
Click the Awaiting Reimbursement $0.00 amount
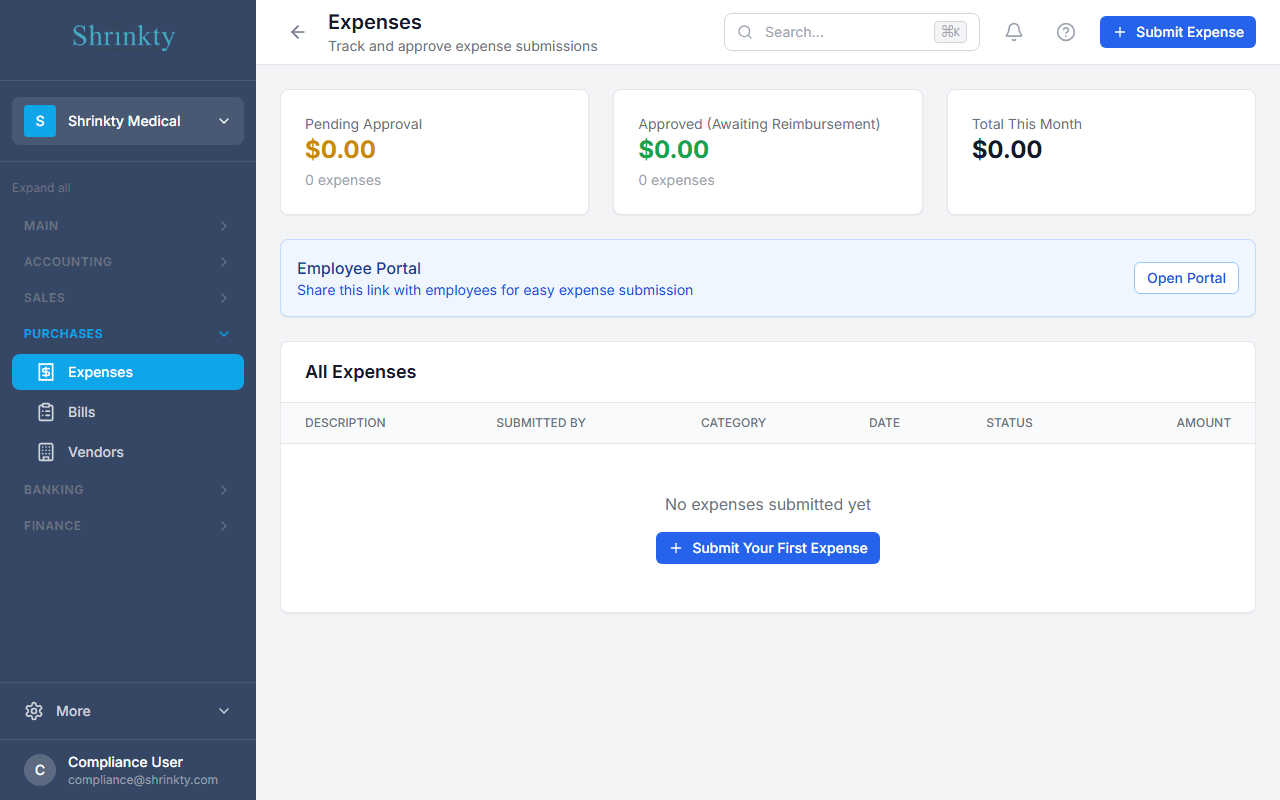[x=674, y=150]
